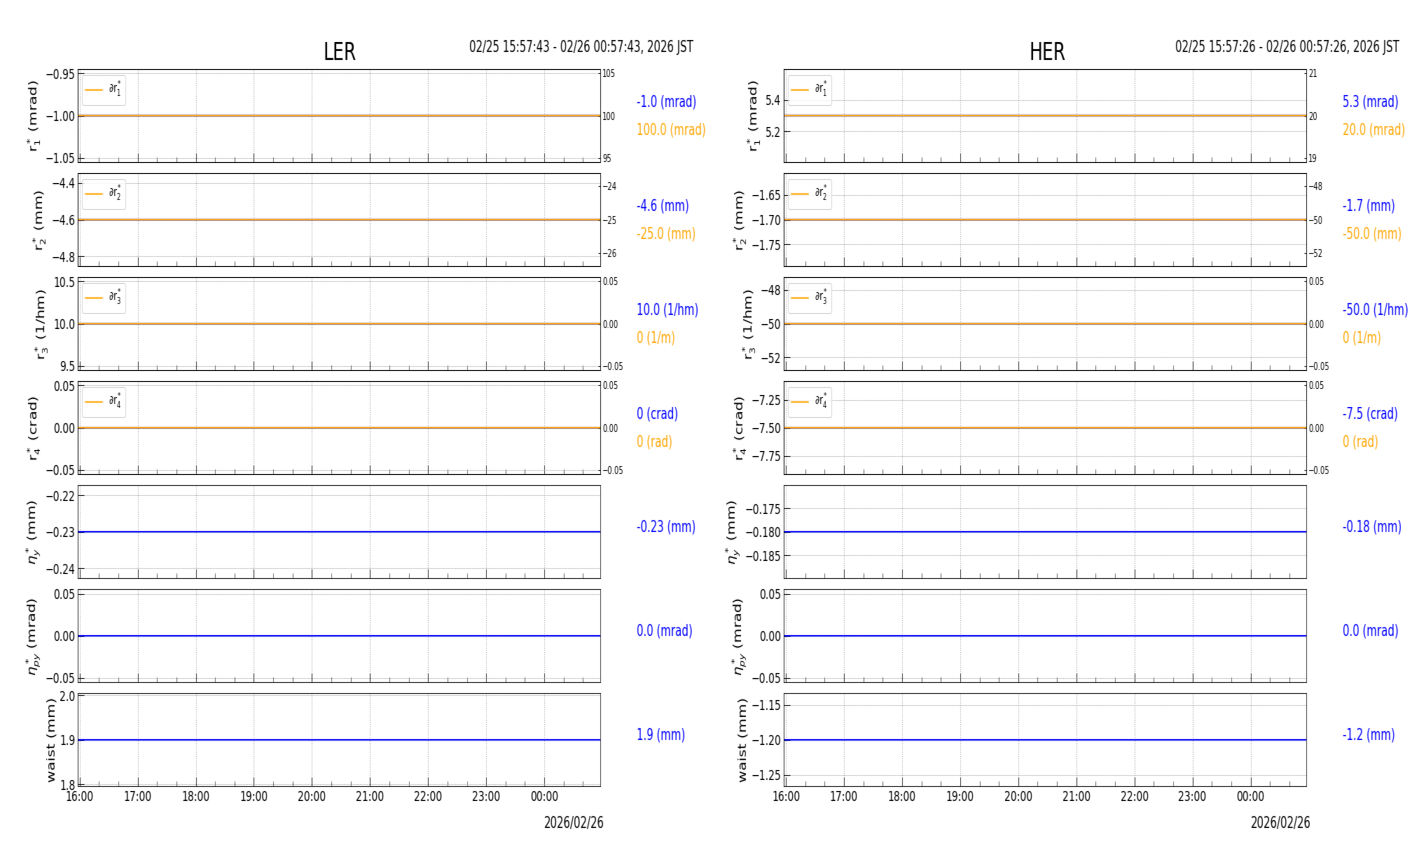
Task: Click the ∂r1* legend in the LER plot
Action: click(x=104, y=90)
